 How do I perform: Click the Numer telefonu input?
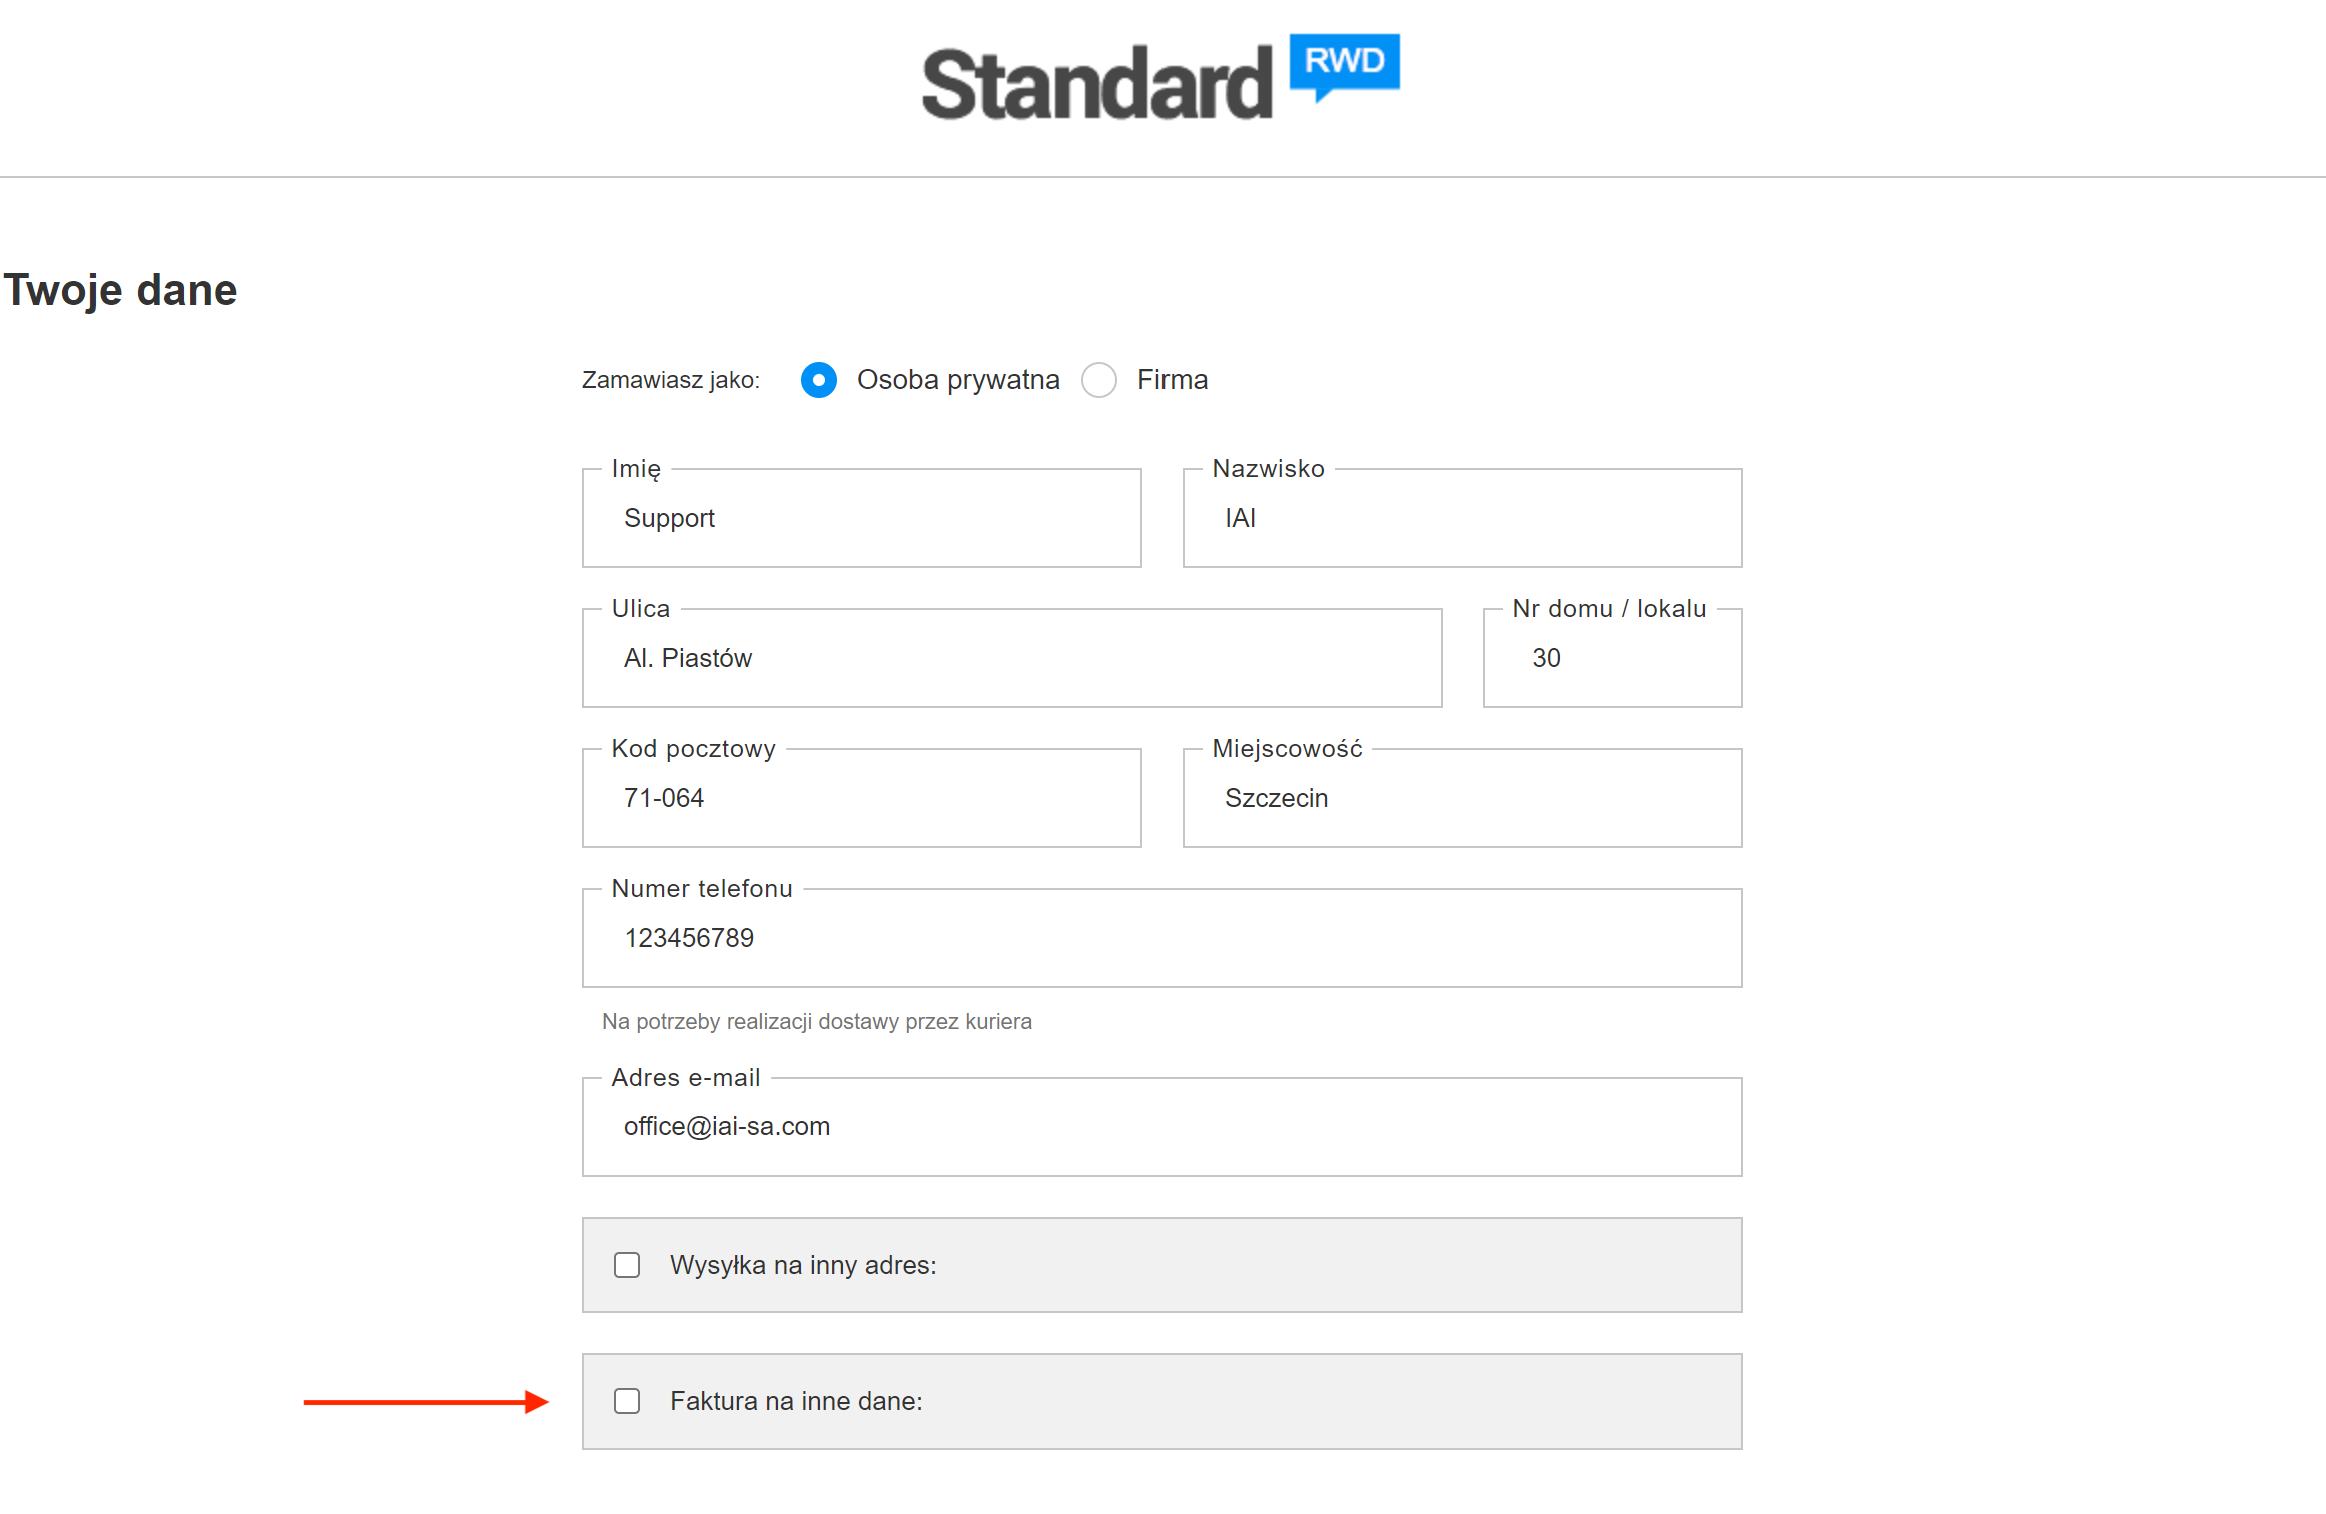(1162, 938)
